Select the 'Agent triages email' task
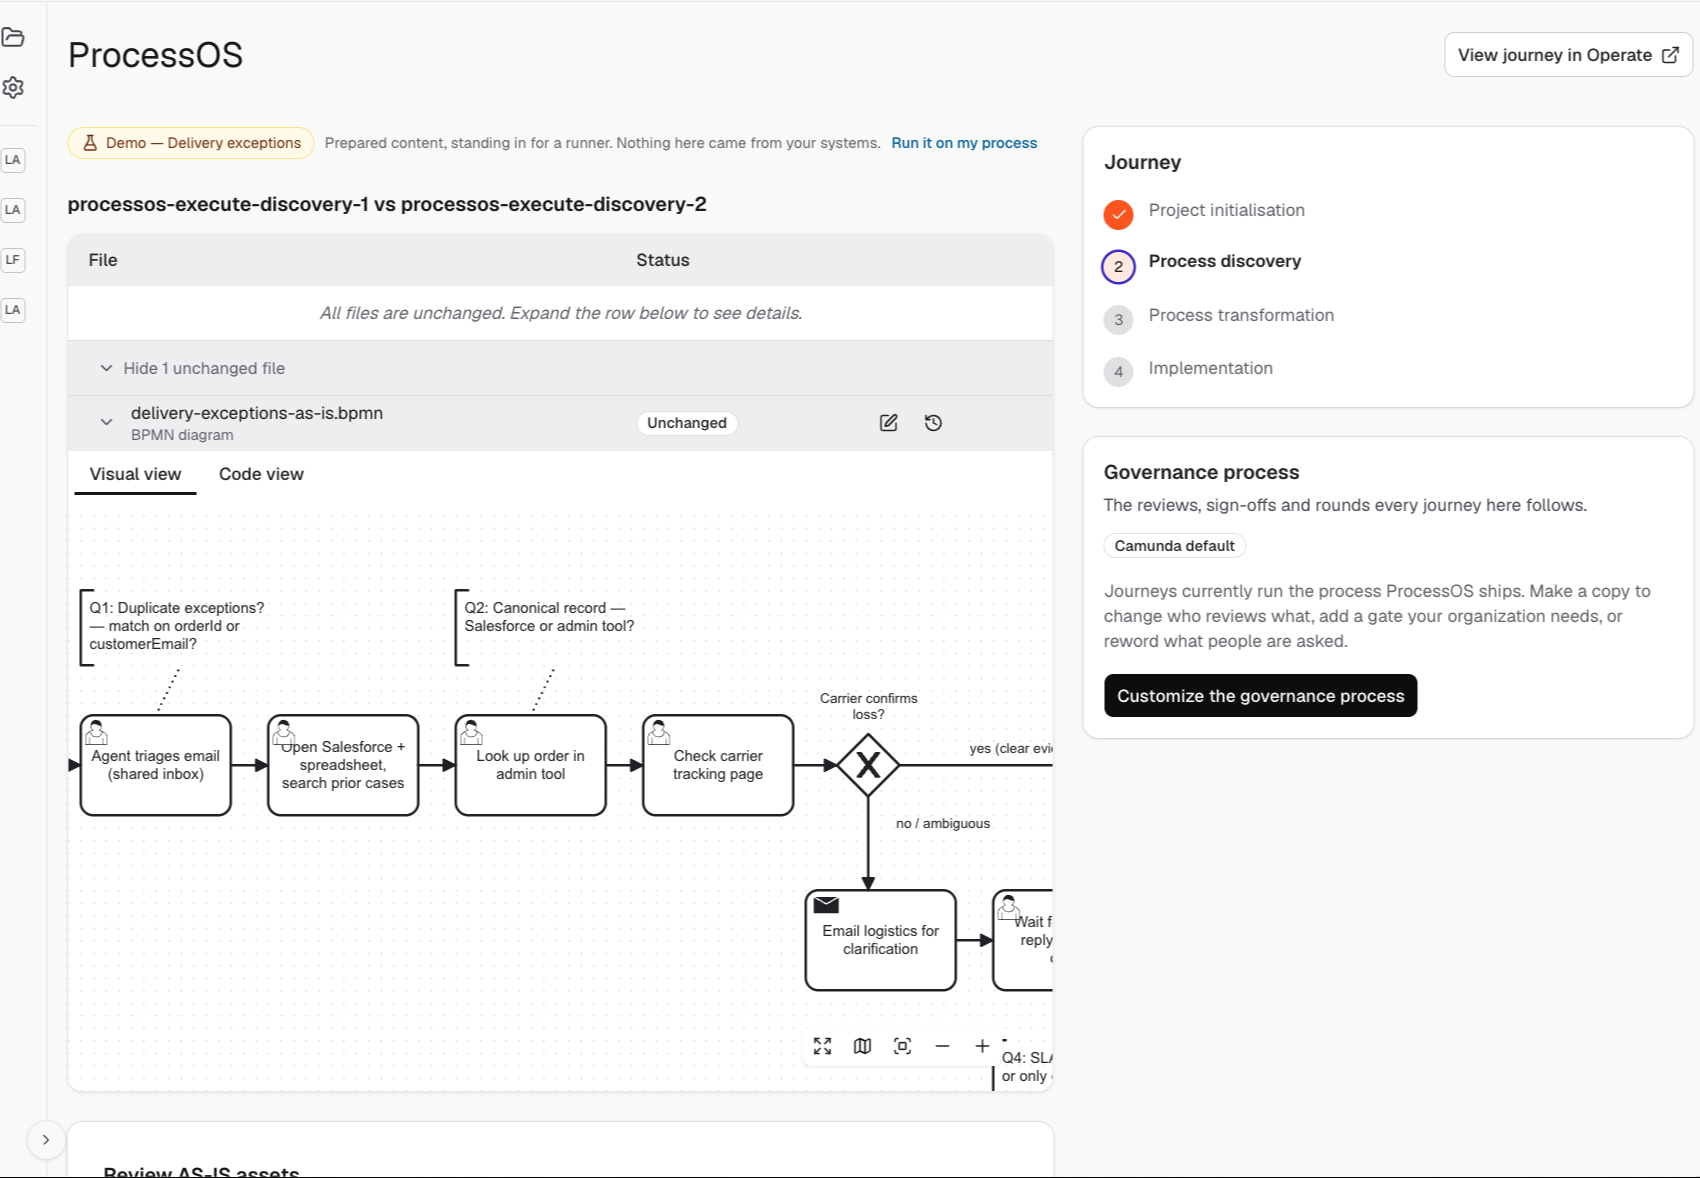1700x1178 pixels. tap(155, 765)
